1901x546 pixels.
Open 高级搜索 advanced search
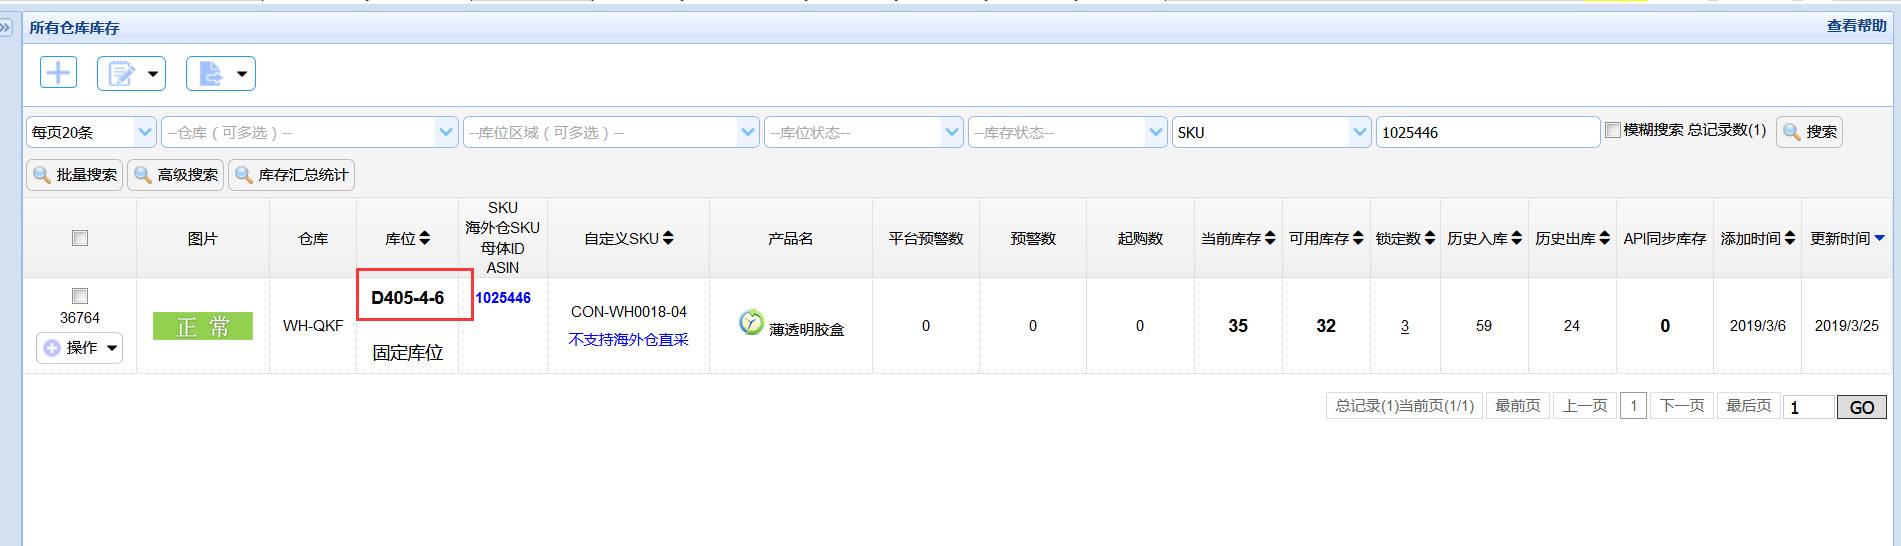click(175, 175)
